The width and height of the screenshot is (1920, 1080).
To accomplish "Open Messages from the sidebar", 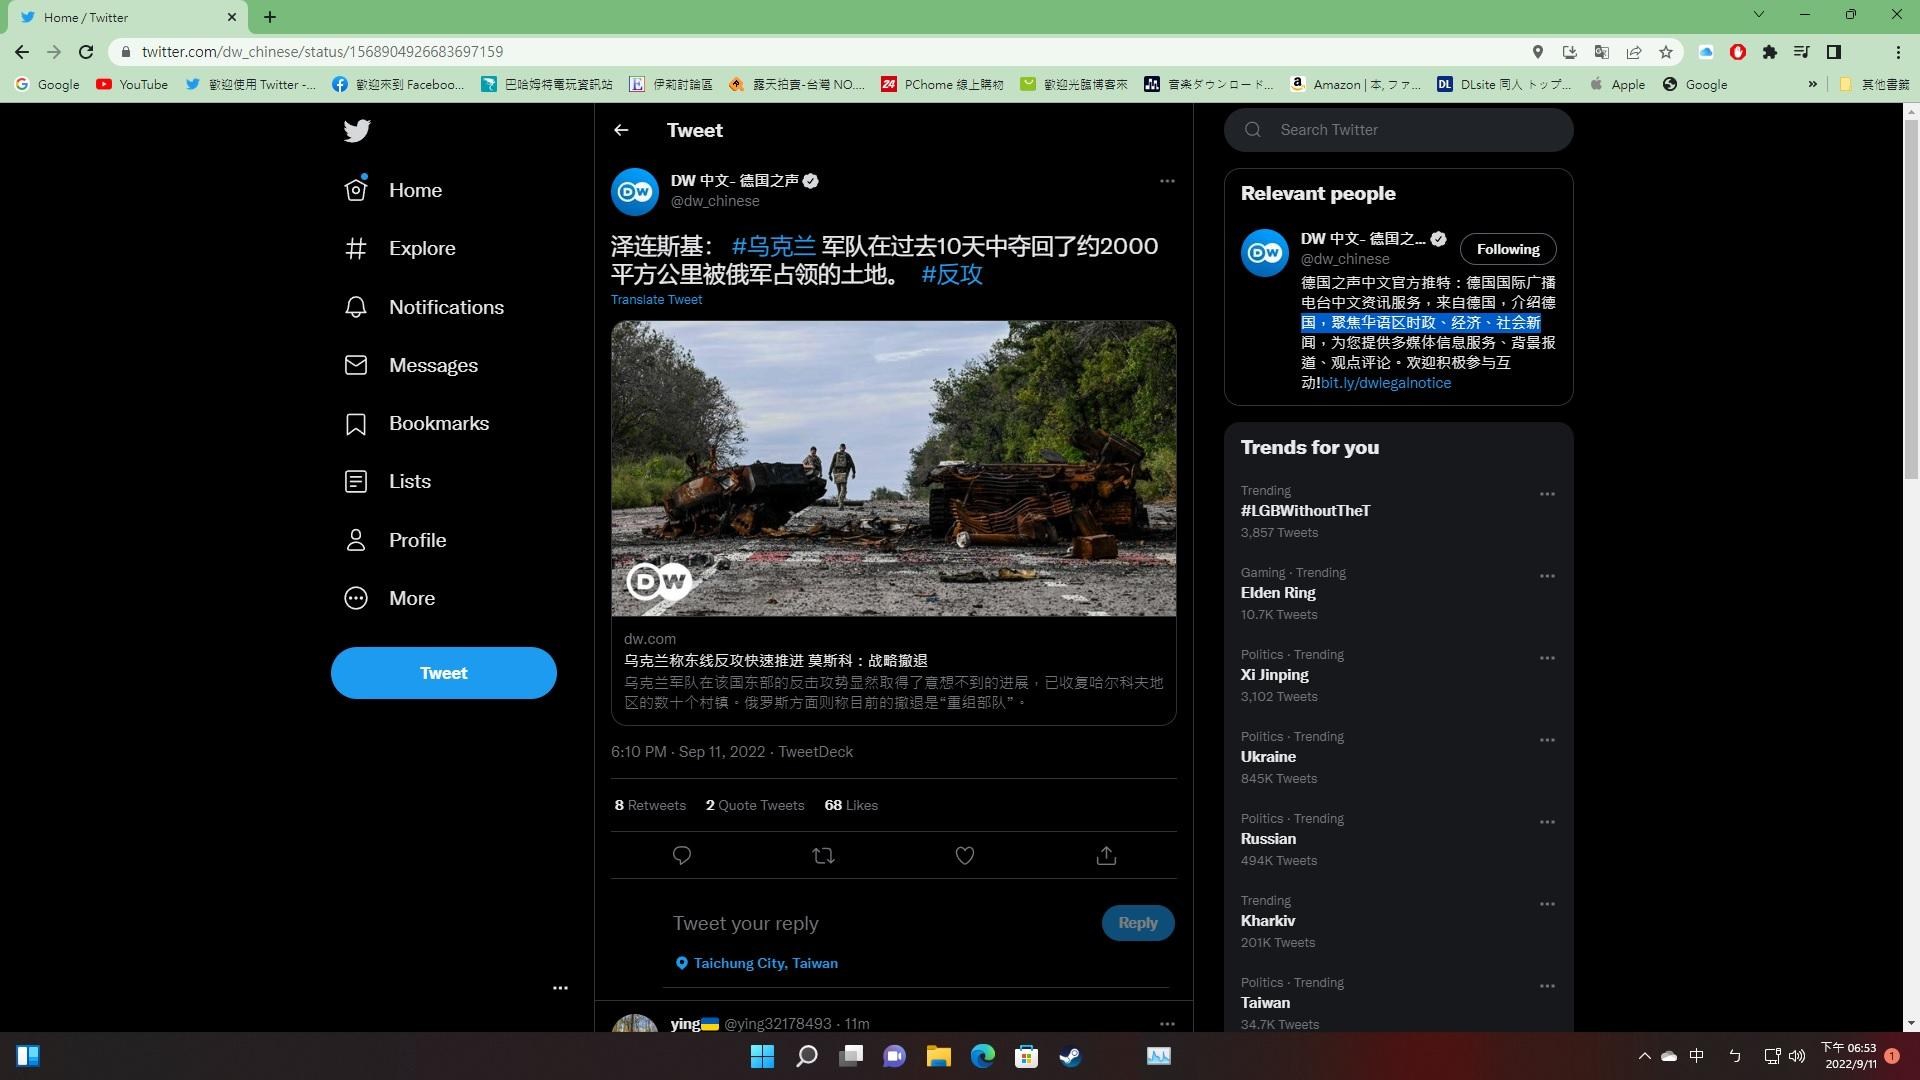I will [433, 365].
